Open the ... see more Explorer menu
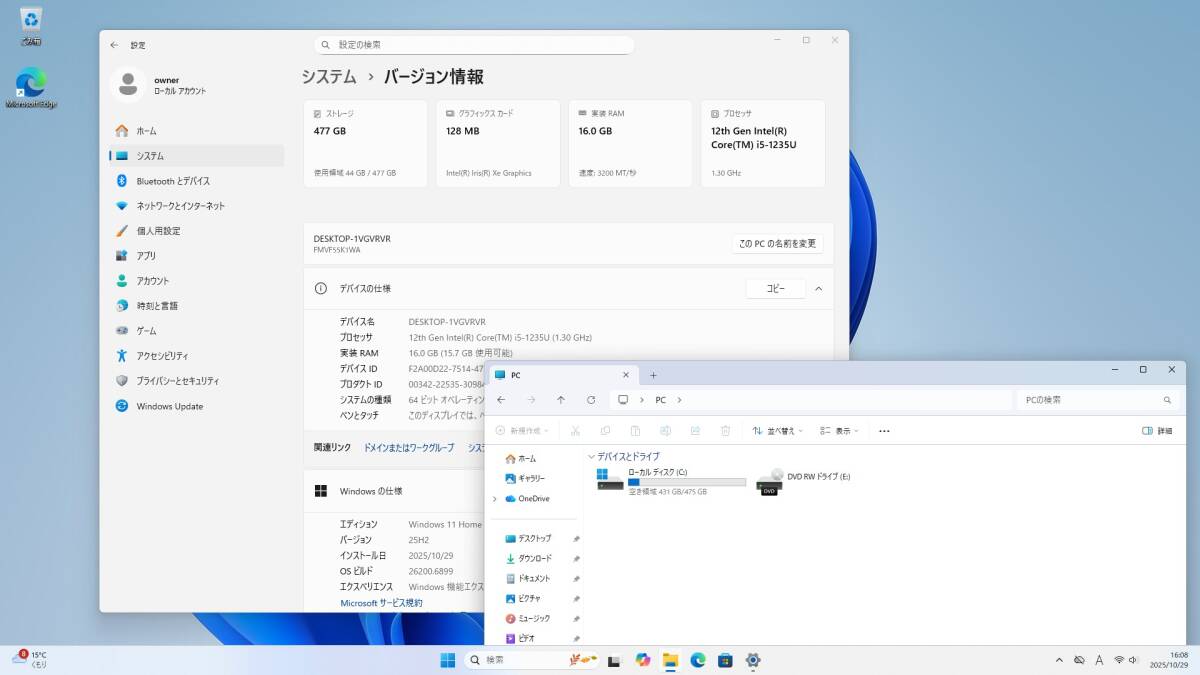 [884, 430]
